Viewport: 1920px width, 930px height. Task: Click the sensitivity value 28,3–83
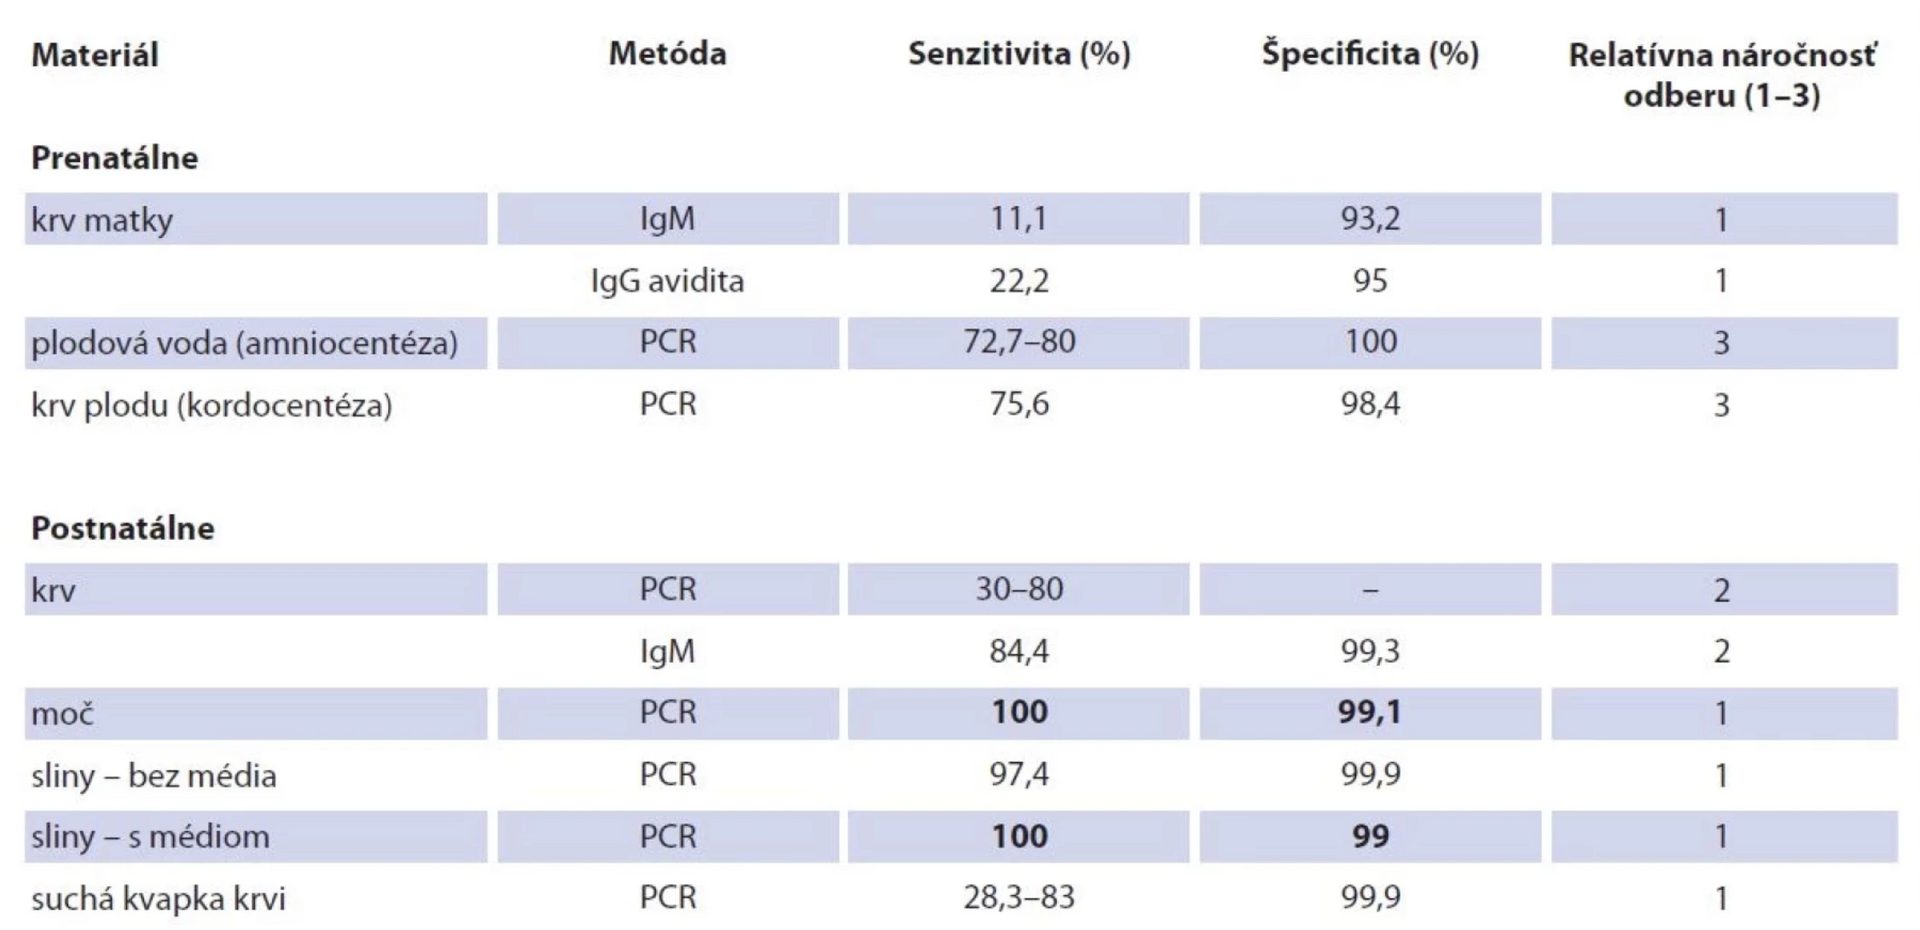(x=1019, y=897)
